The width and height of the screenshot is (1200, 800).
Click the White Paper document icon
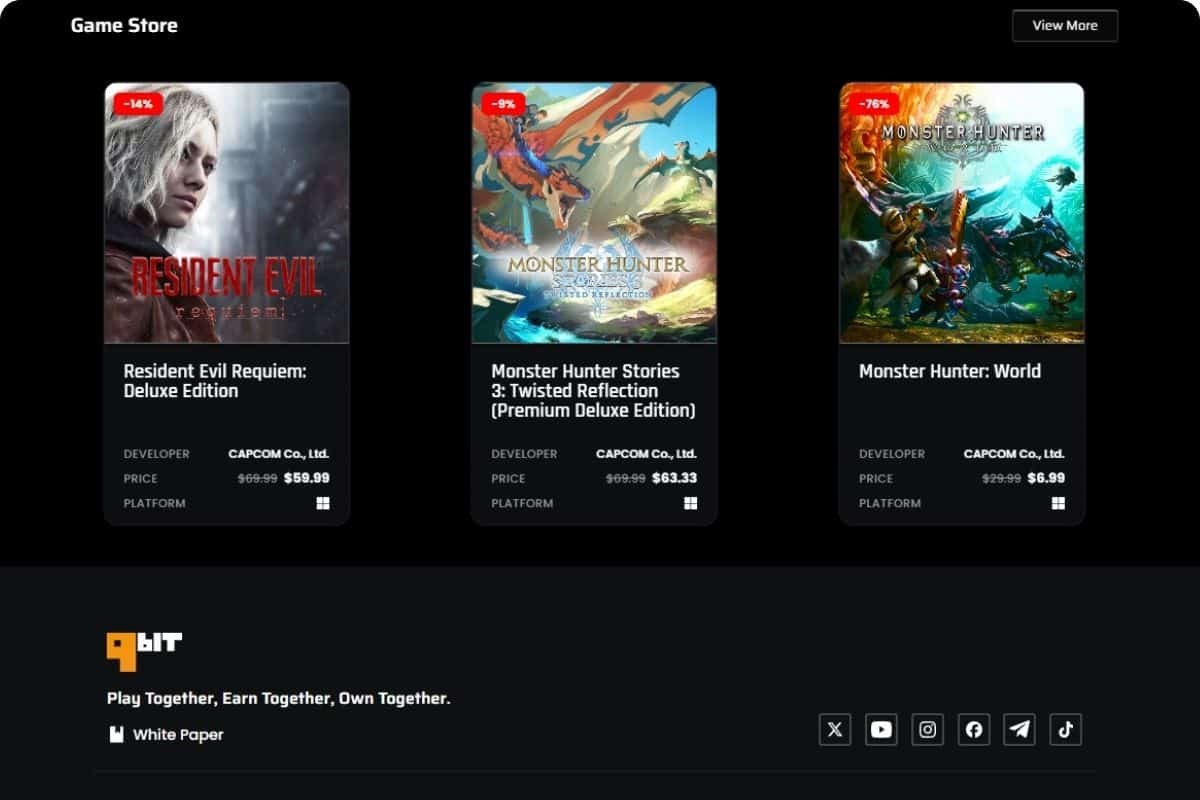pyautogui.click(x=116, y=735)
